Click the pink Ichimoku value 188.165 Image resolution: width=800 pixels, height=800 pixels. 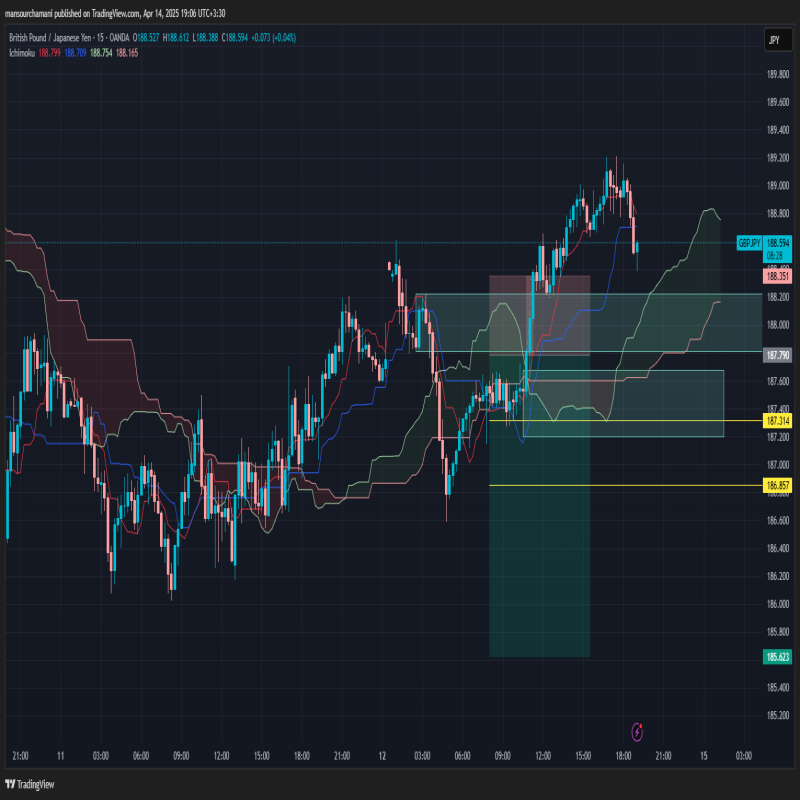(127, 53)
